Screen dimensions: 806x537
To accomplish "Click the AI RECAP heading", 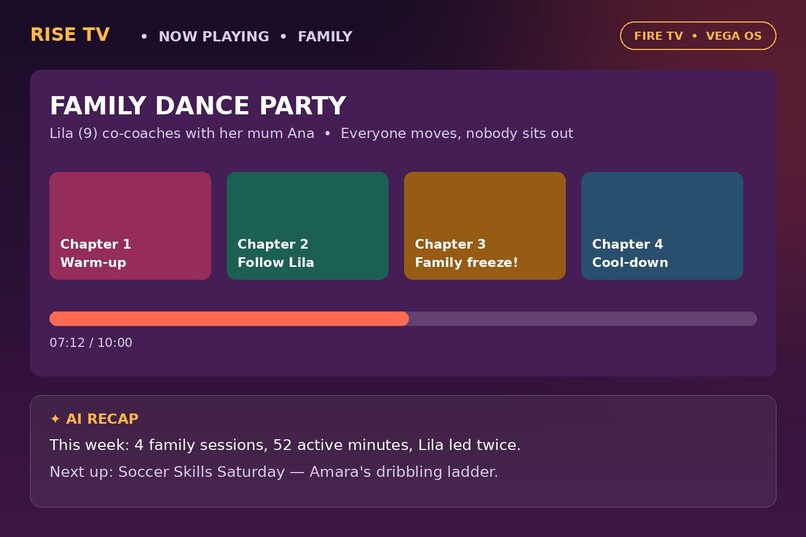I will (x=102, y=419).
